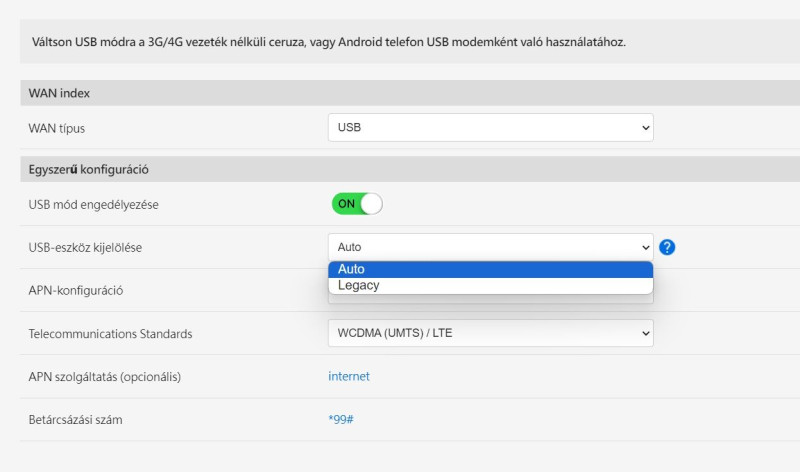Toggle the USB mód engedélyezése switch
800x472 pixels.
pos(357,204)
